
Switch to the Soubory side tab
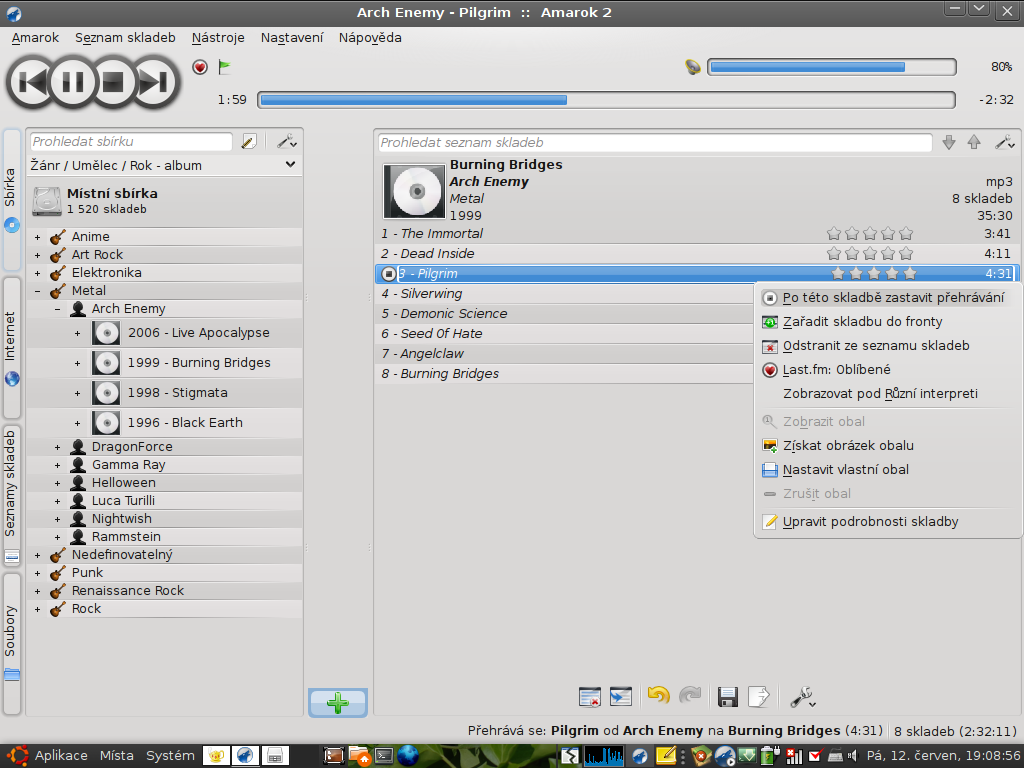pyautogui.click(x=11, y=643)
